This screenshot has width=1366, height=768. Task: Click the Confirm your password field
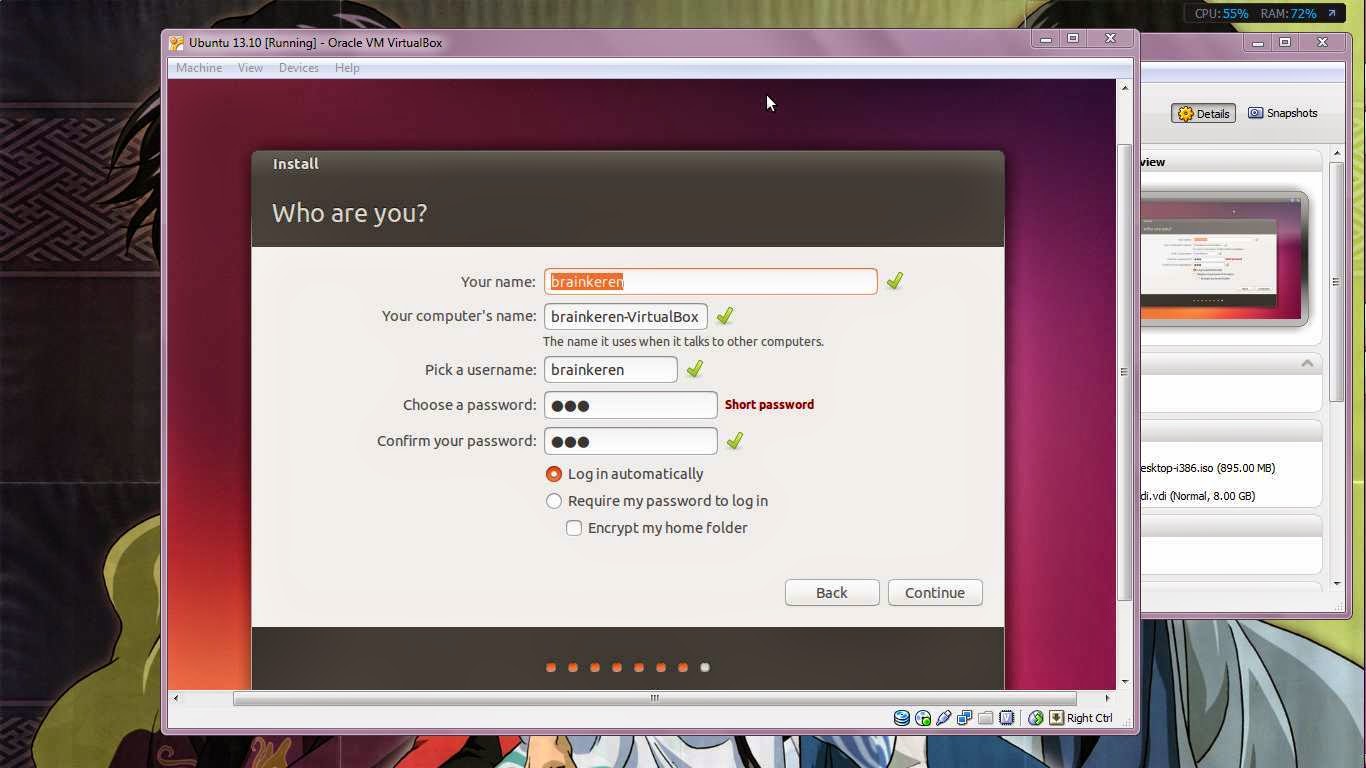click(x=630, y=441)
